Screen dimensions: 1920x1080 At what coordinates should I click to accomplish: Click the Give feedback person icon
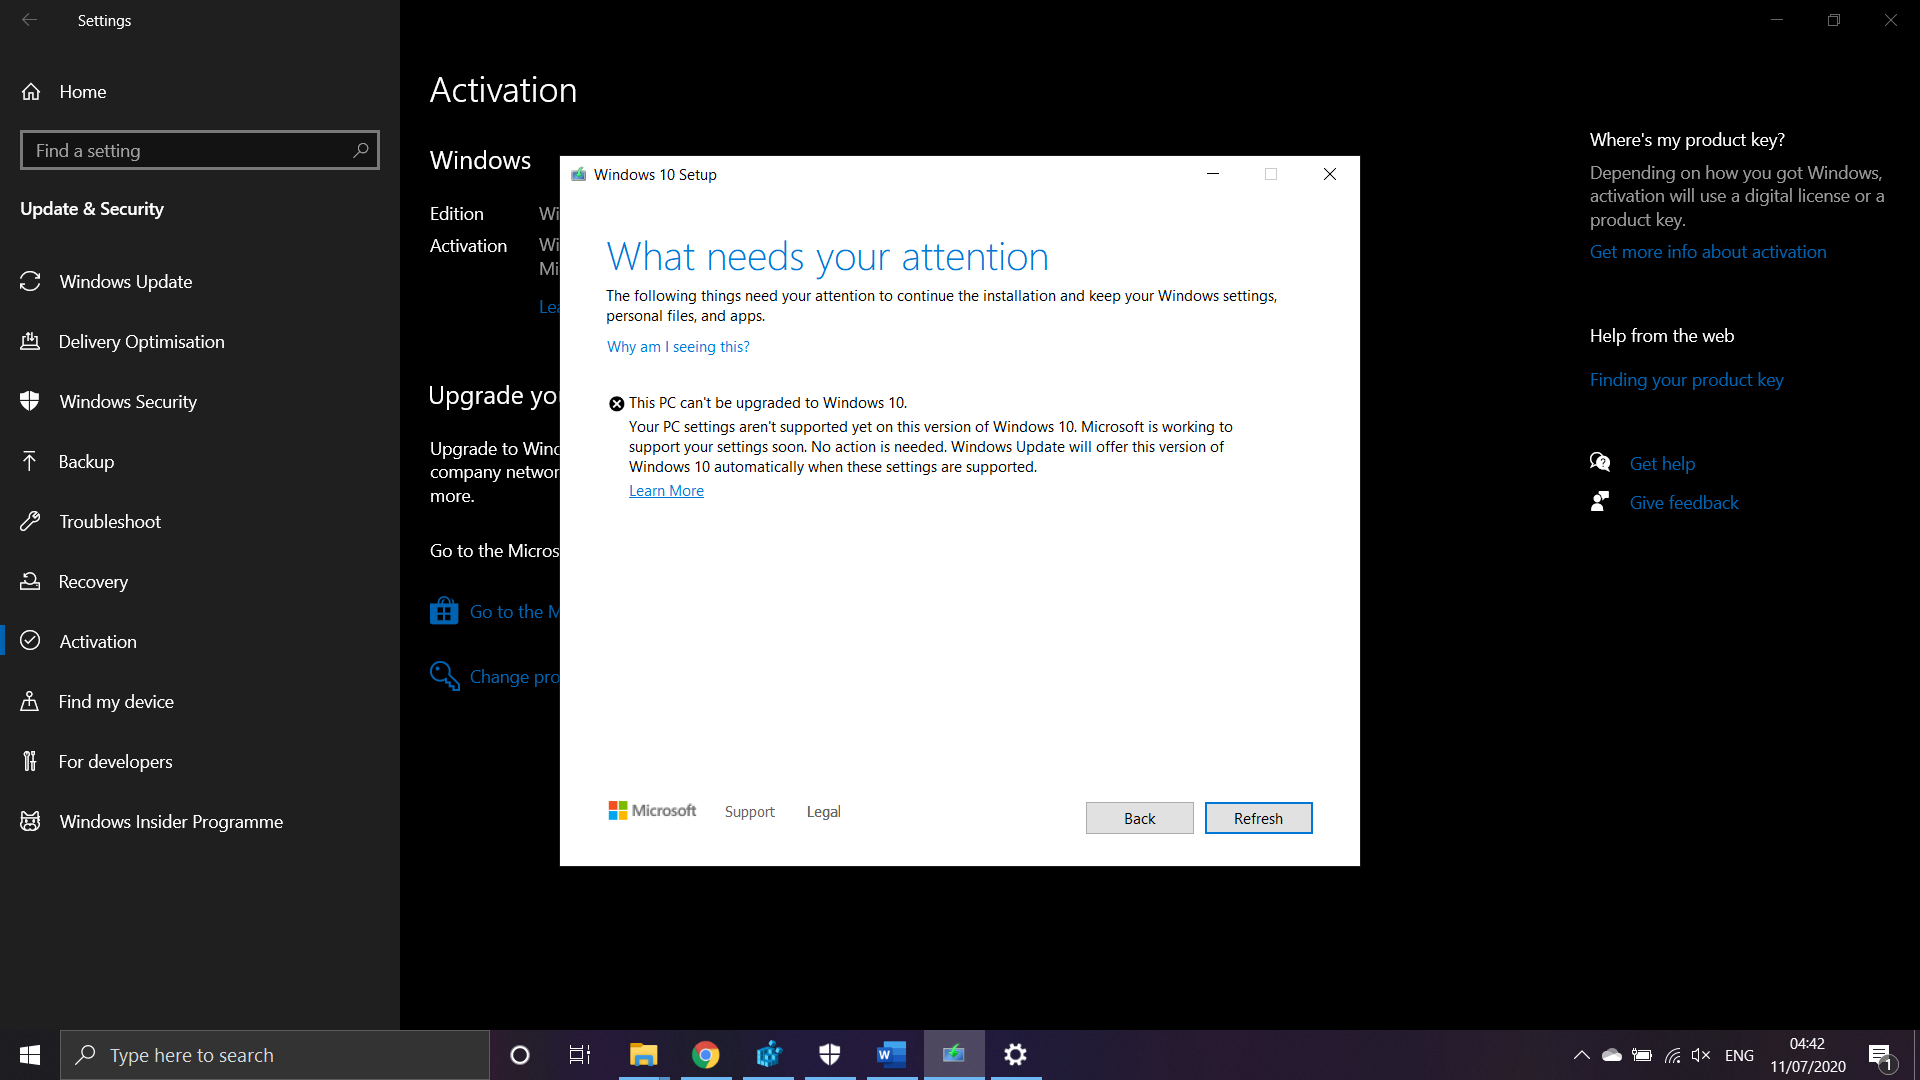click(1600, 501)
